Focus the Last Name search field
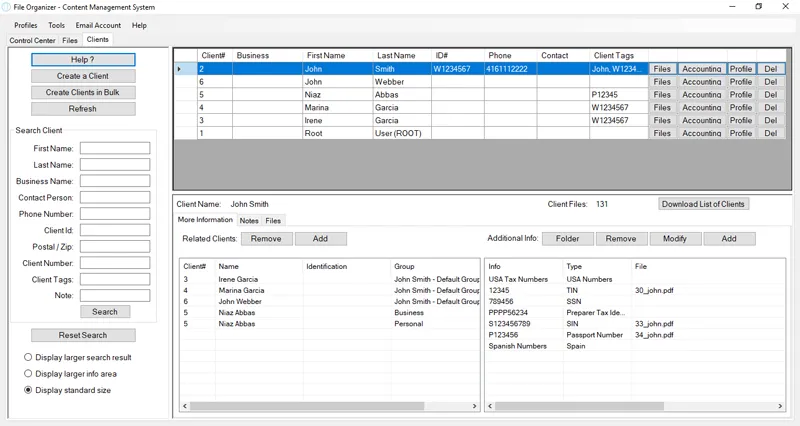Screen dimensions: 800x426 pyautogui.click(x=115, y=165)
